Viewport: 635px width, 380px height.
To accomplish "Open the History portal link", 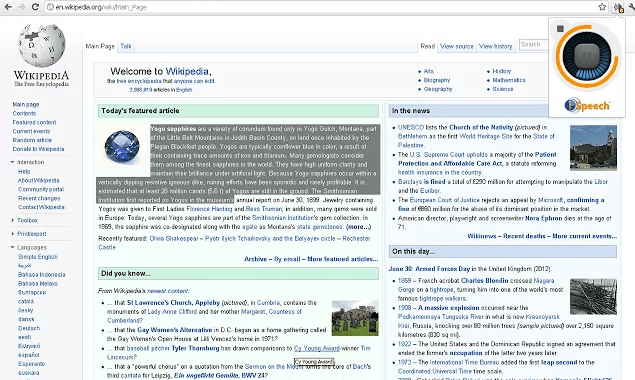I will (502, 71).
